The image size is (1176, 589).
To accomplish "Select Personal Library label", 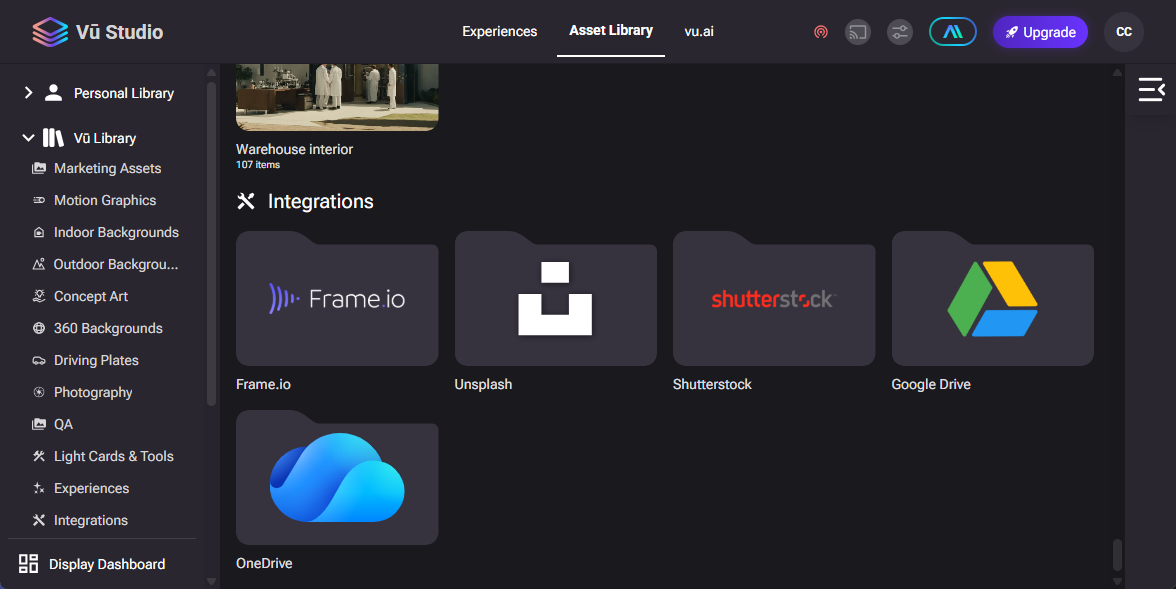I will tap(124, 93).
